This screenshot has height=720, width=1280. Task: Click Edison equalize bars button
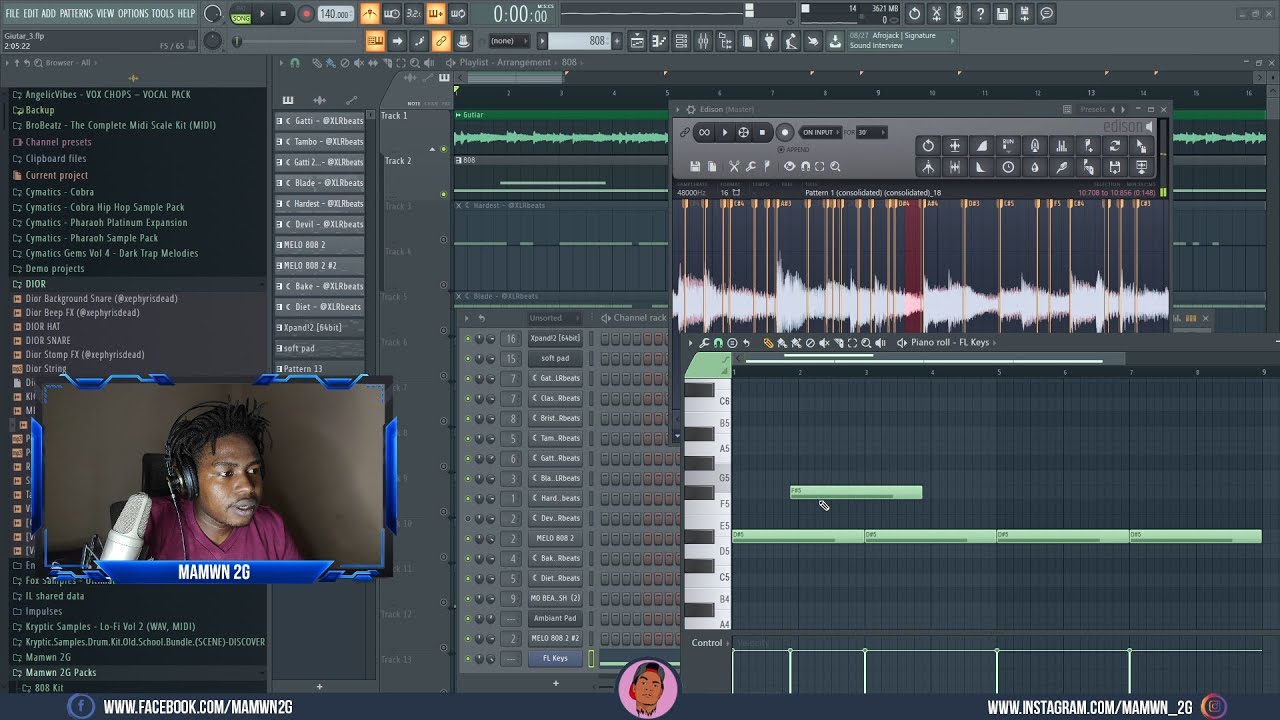(x=1061, y=146)
